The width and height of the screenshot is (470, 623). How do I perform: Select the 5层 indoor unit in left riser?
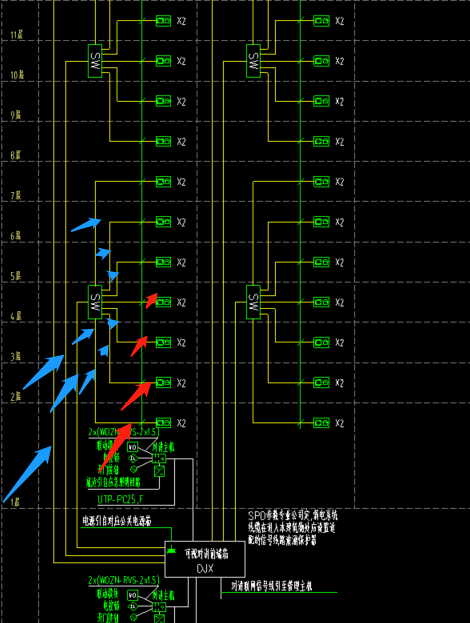point(163,262)
